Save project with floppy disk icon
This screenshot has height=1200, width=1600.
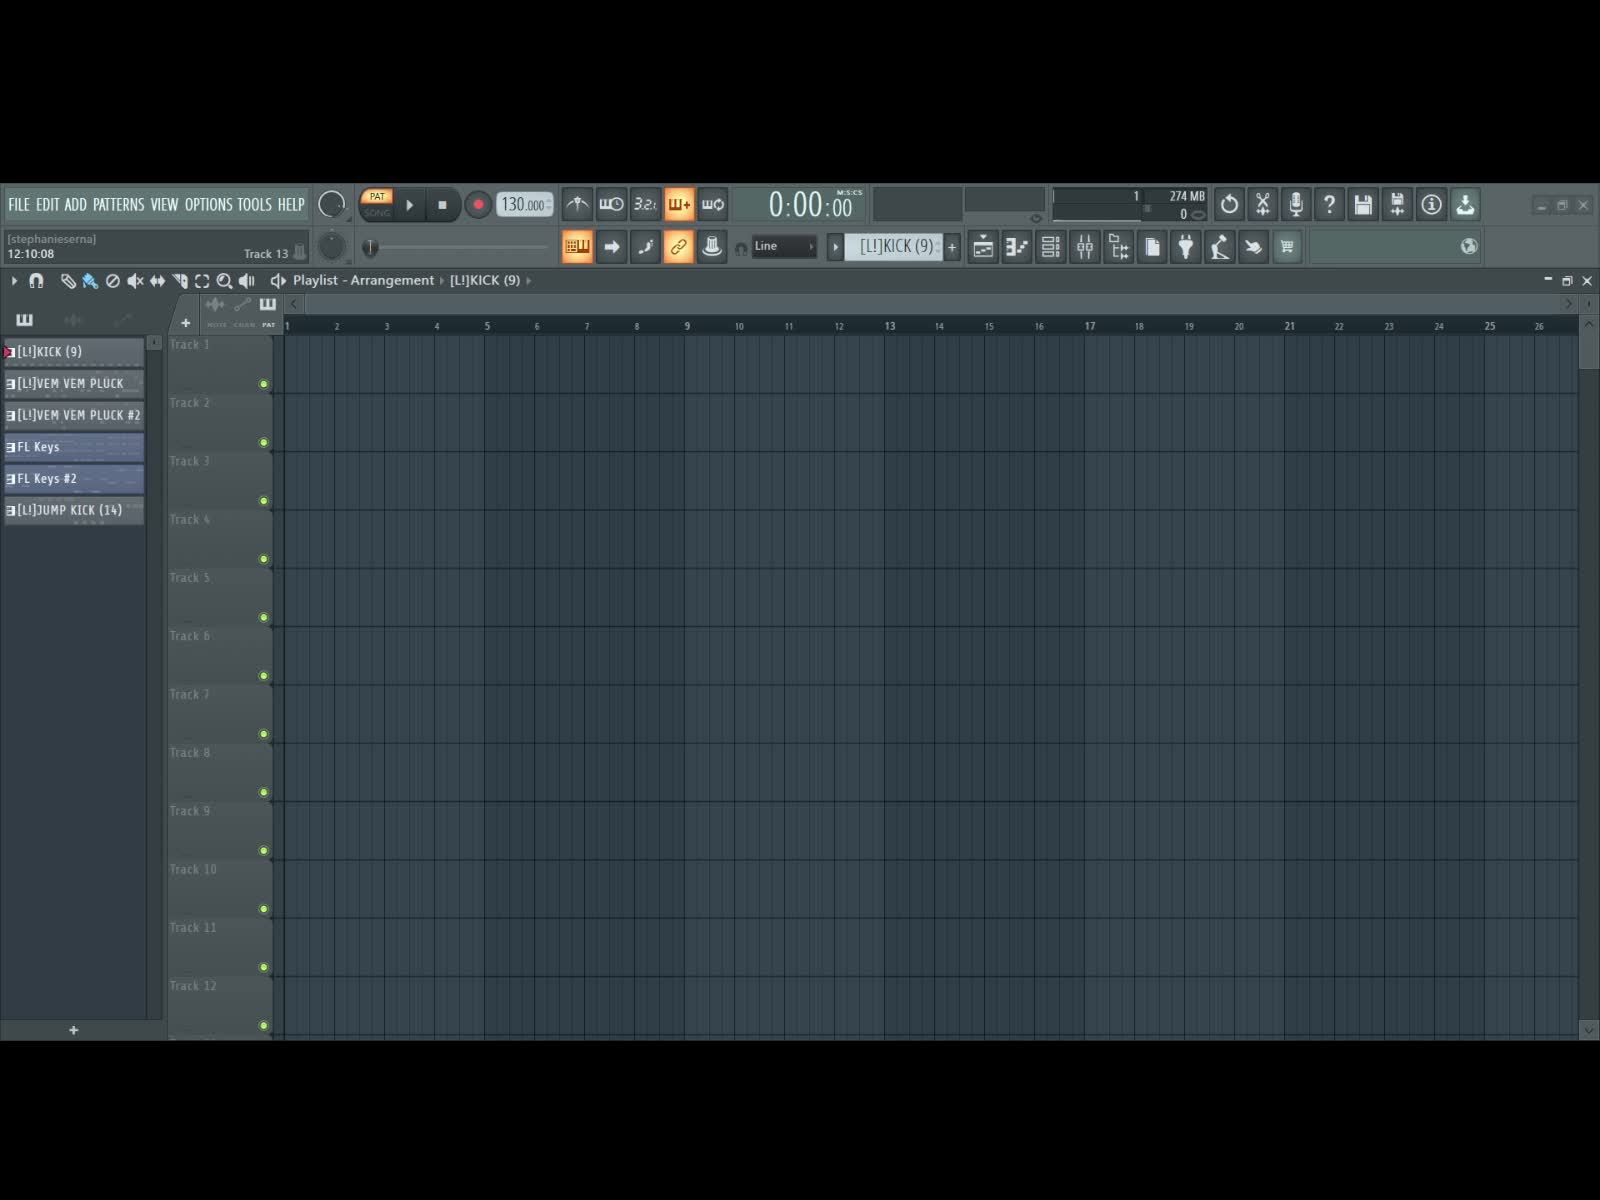click(x=1363, y=205)
